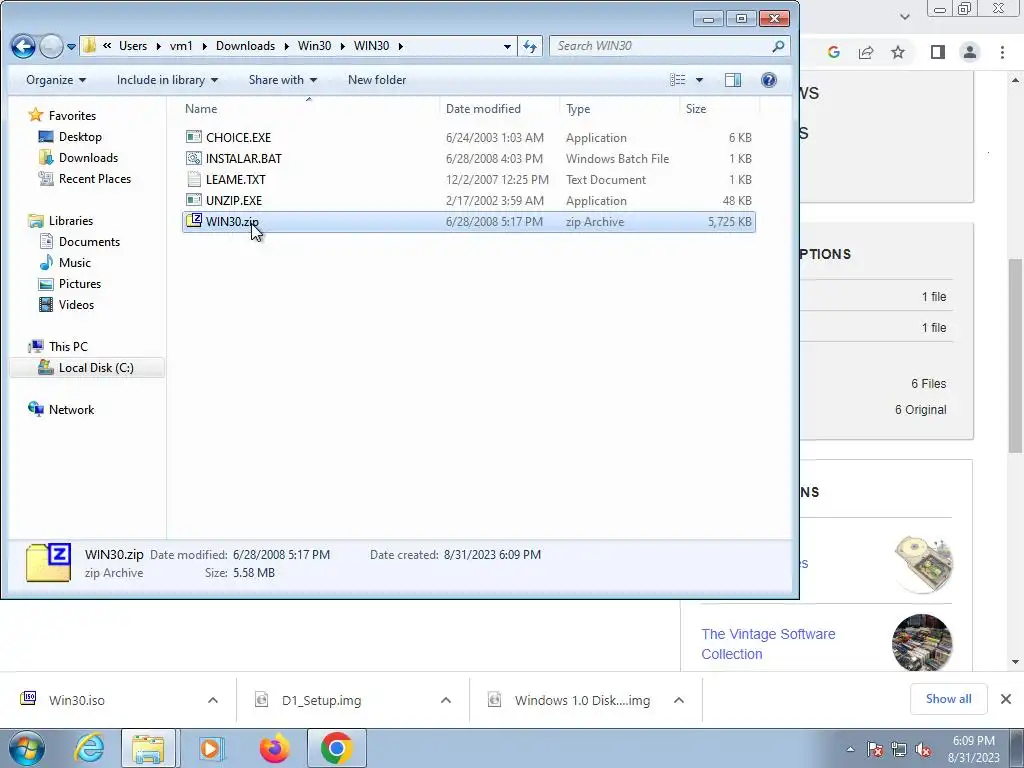This screenshot has height=768, width=1024.
Task: Click Favorites in navigation pane
Action: click(x=72, y=116)
